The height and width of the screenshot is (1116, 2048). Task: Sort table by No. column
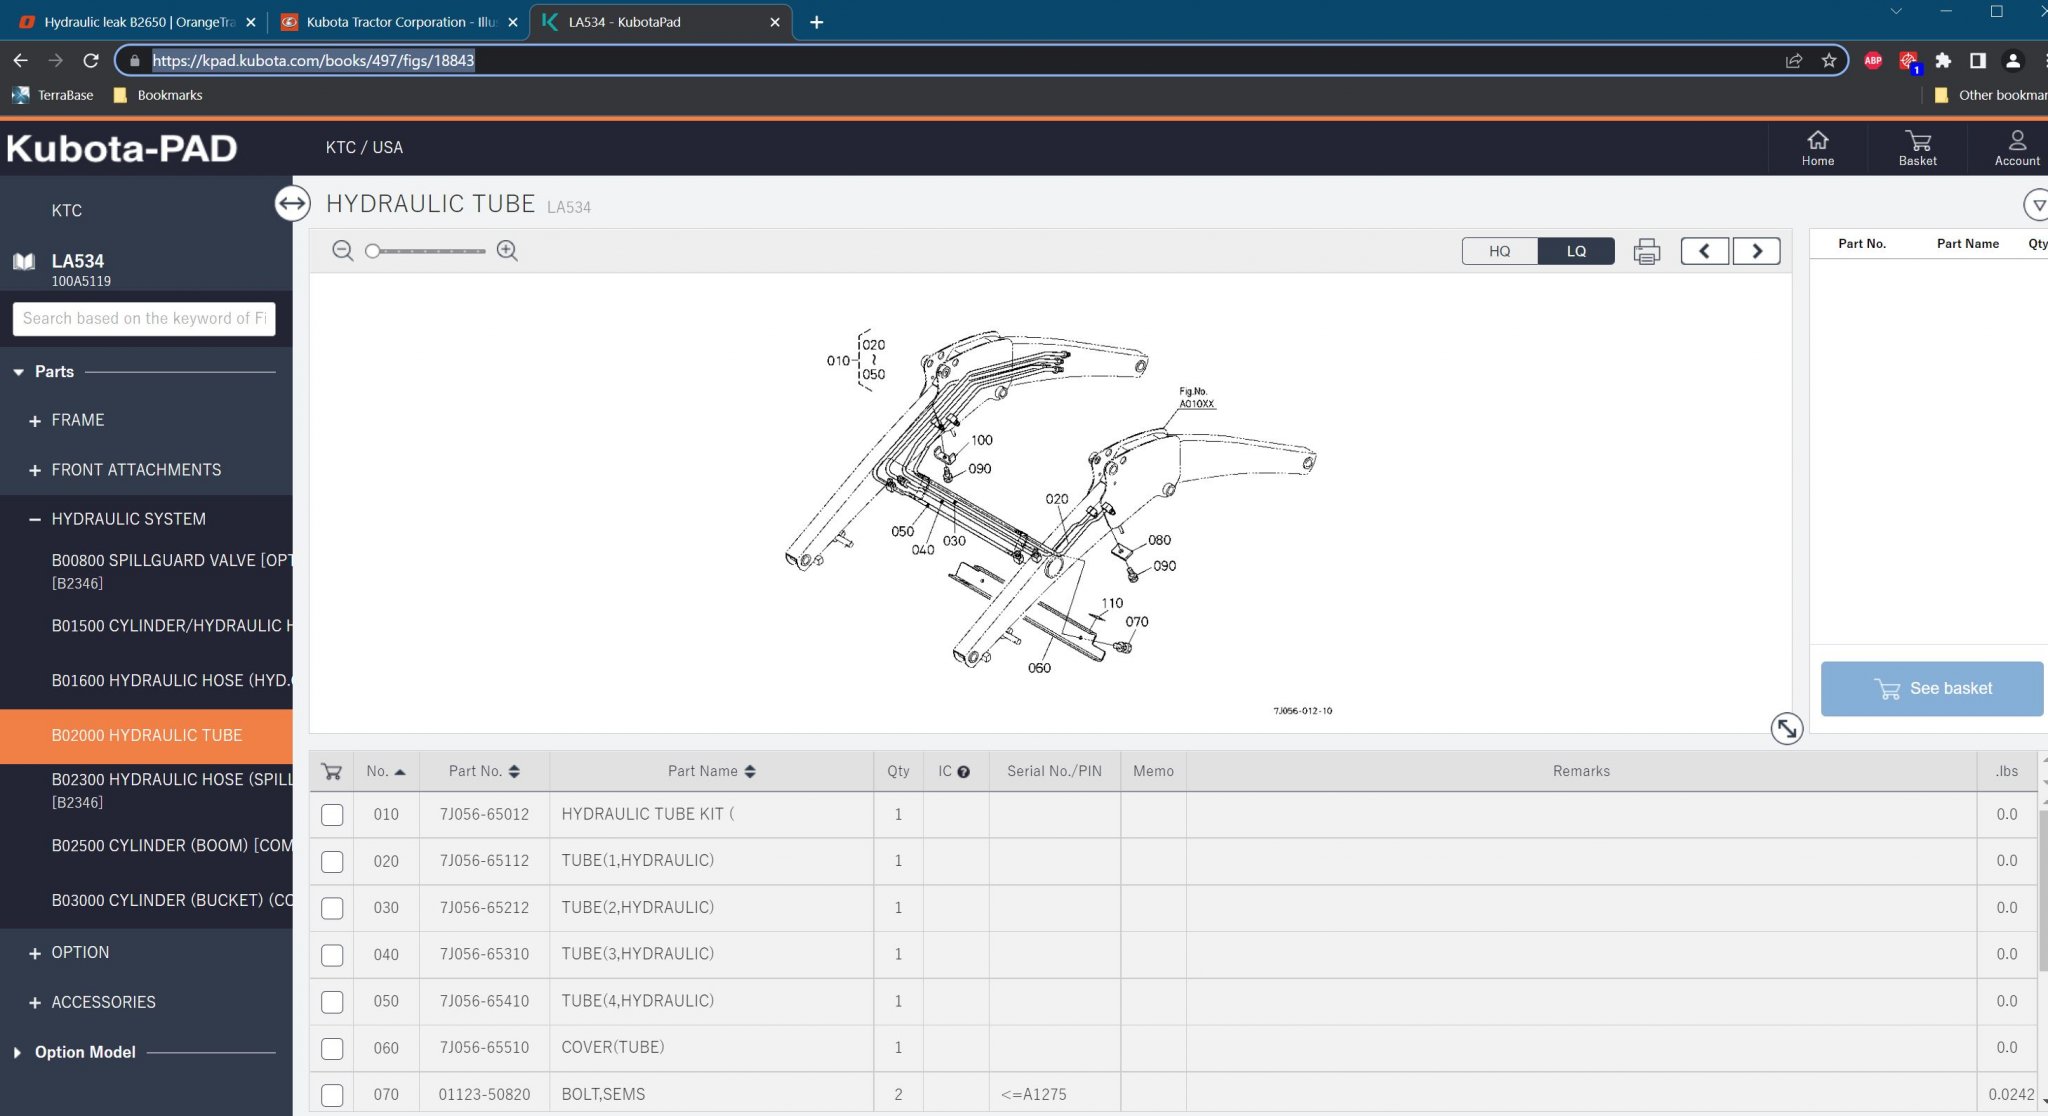386,771
